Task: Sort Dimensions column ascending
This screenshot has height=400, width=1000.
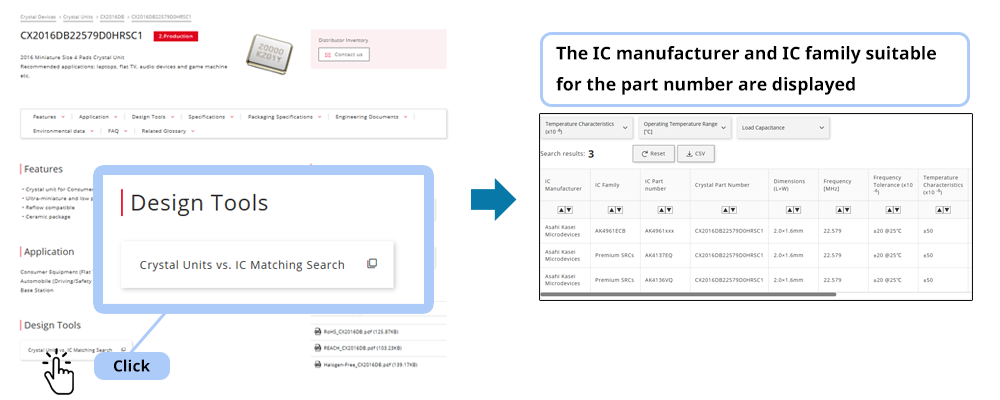Action: tap(789, 210)
